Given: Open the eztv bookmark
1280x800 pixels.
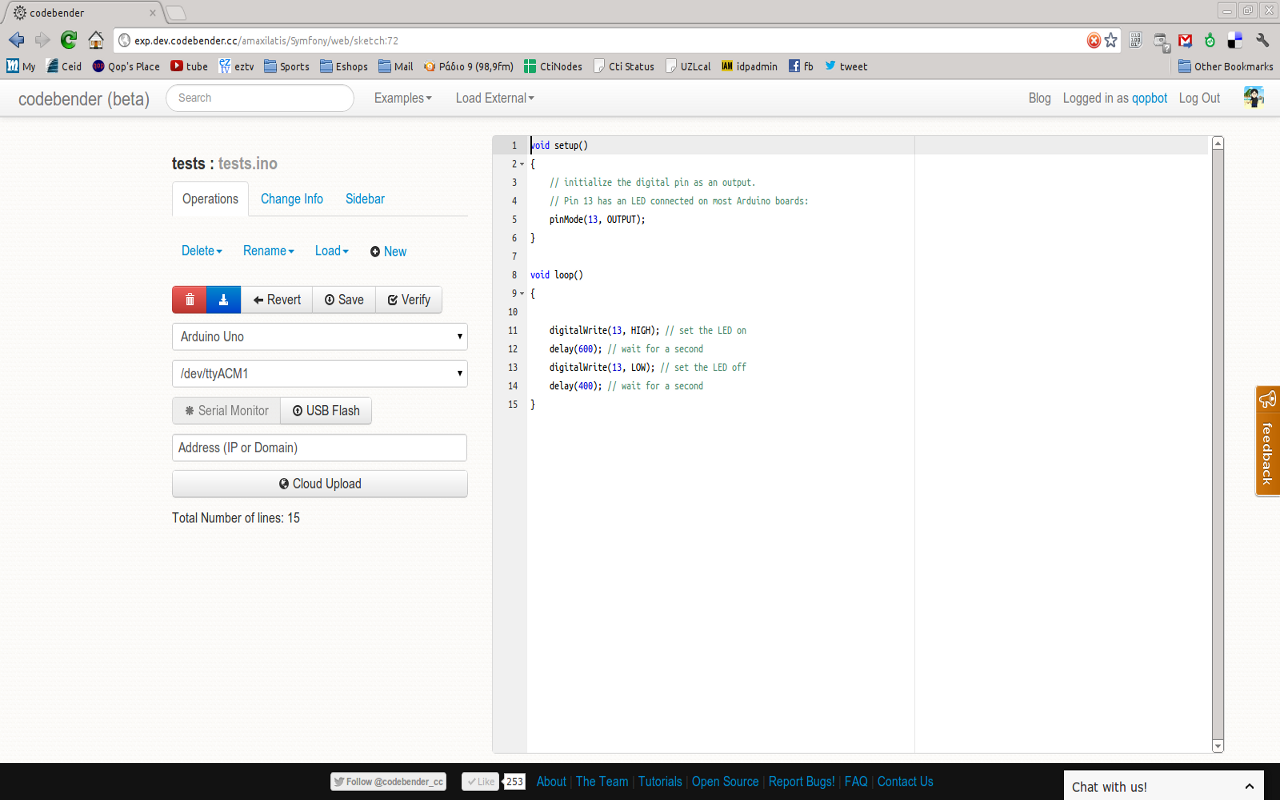Looking at the screenshot, I should (x=236, y=66).
